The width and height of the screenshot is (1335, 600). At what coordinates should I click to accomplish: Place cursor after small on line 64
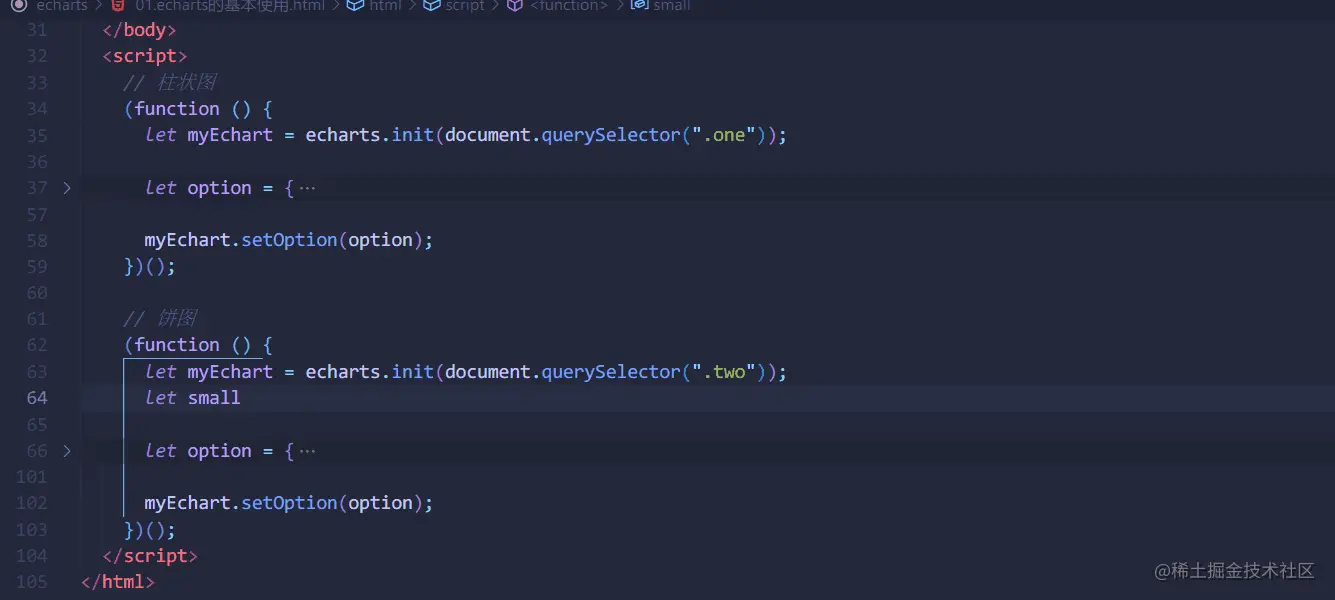(x=241, y=398)
